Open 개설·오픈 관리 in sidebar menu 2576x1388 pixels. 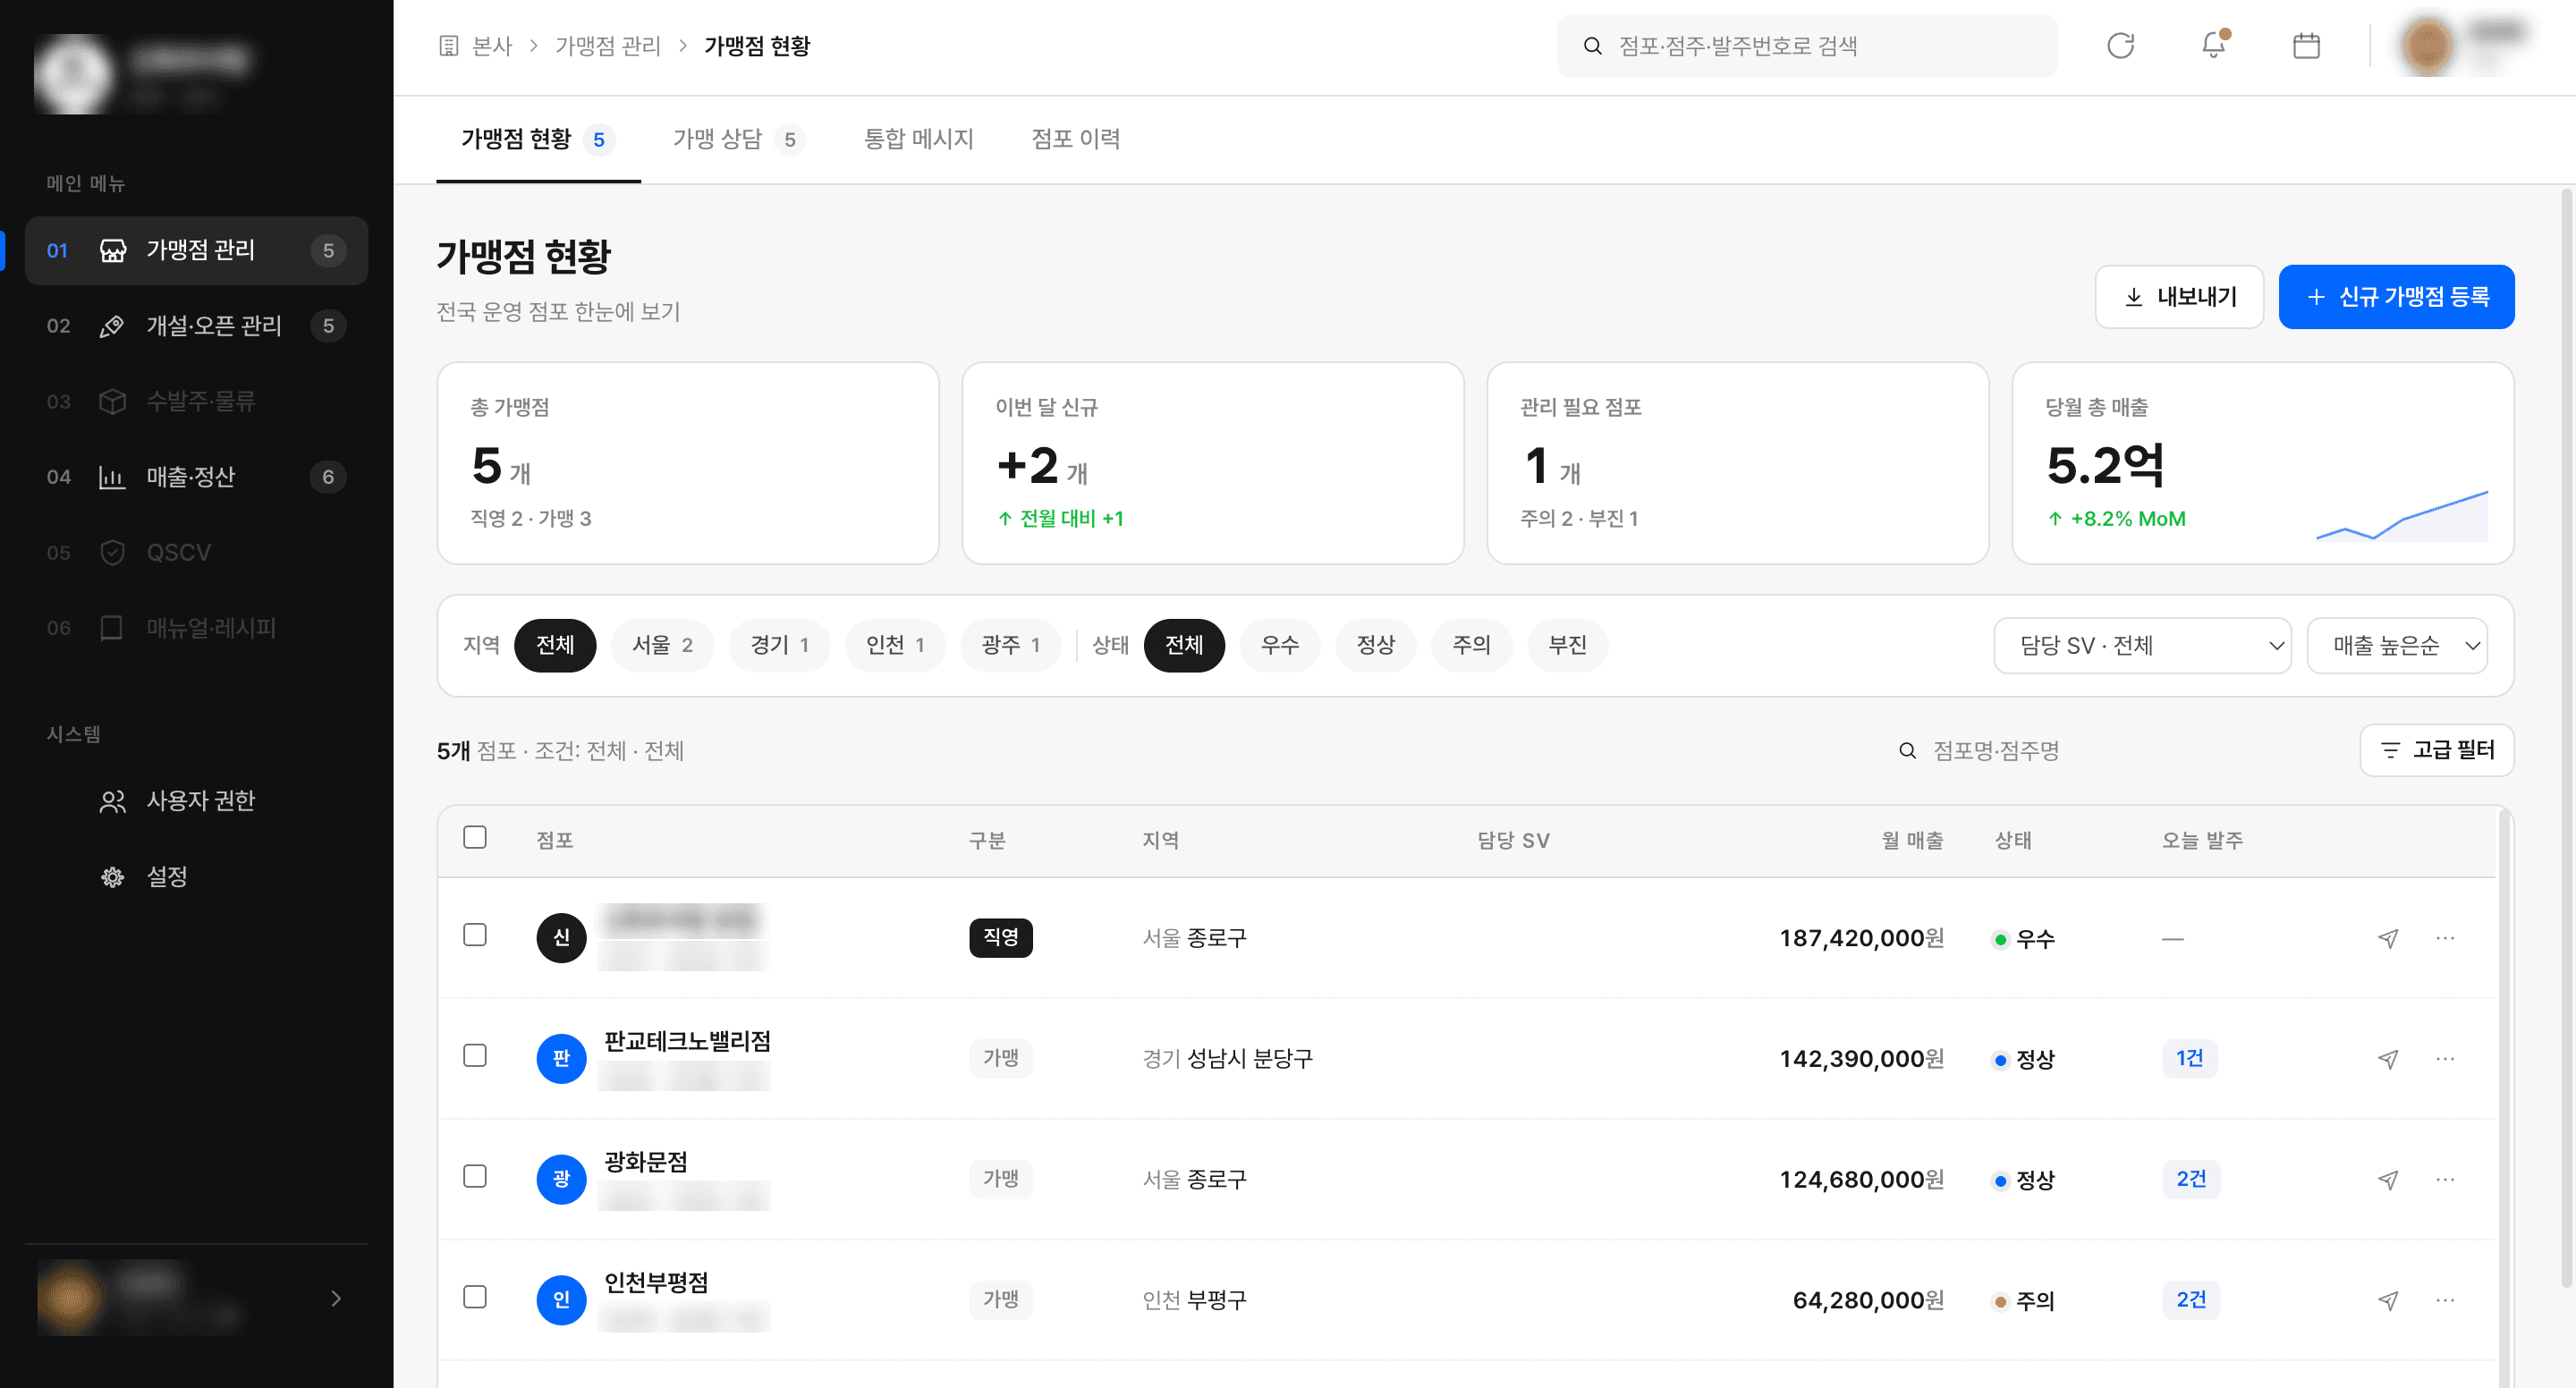tap(196, 326)
